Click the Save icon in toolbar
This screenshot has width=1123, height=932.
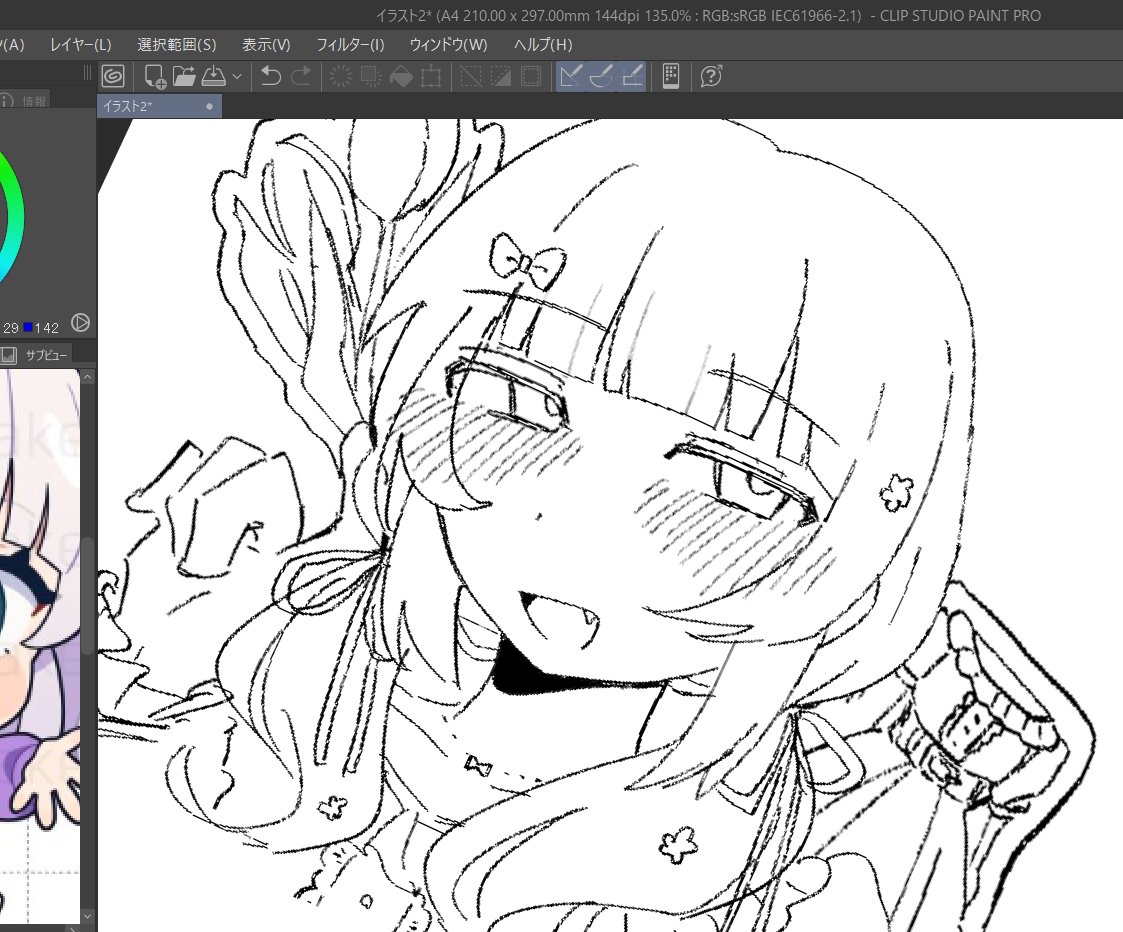click(213, 76)
